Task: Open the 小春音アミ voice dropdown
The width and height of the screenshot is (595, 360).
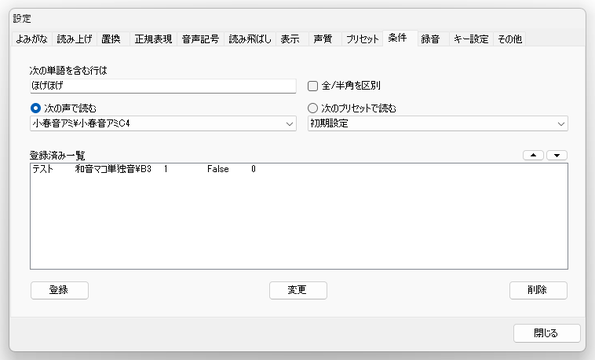Action: (x=163, y=124)
